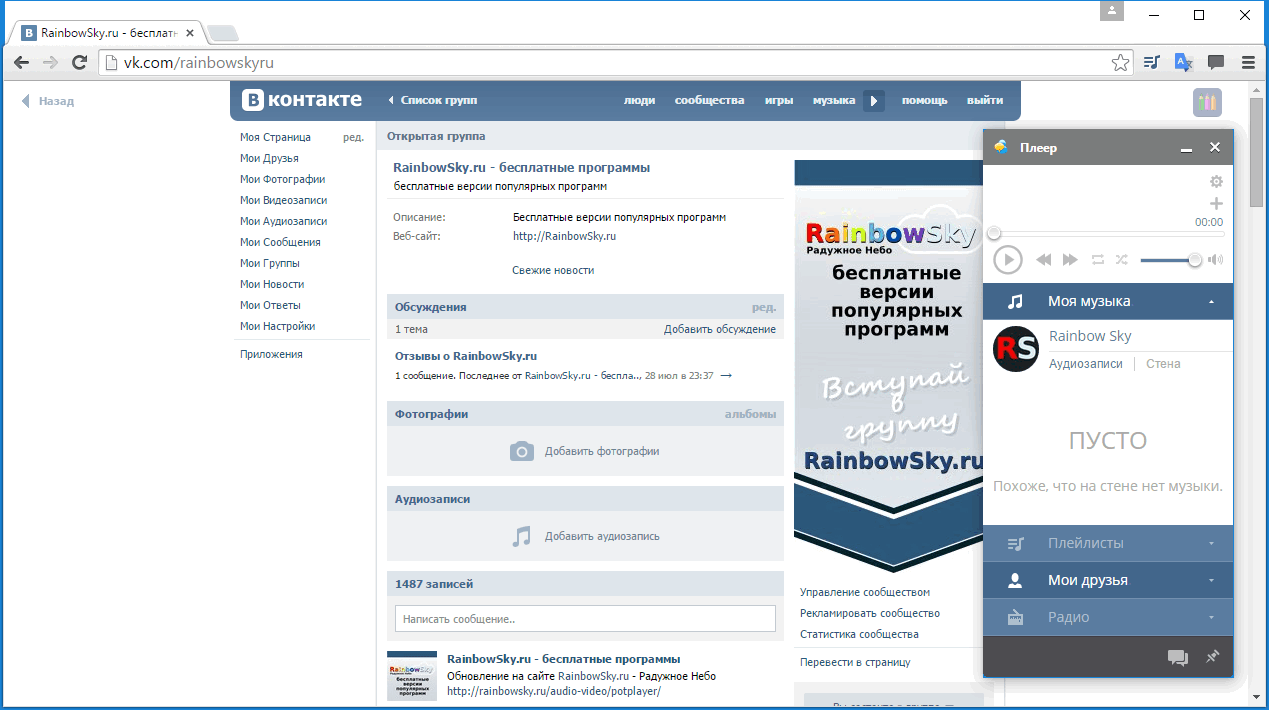The width and height of the screenshot is (1269, 710).
Task: Click Добавить обсуждение link
Action: pos(720,329)
